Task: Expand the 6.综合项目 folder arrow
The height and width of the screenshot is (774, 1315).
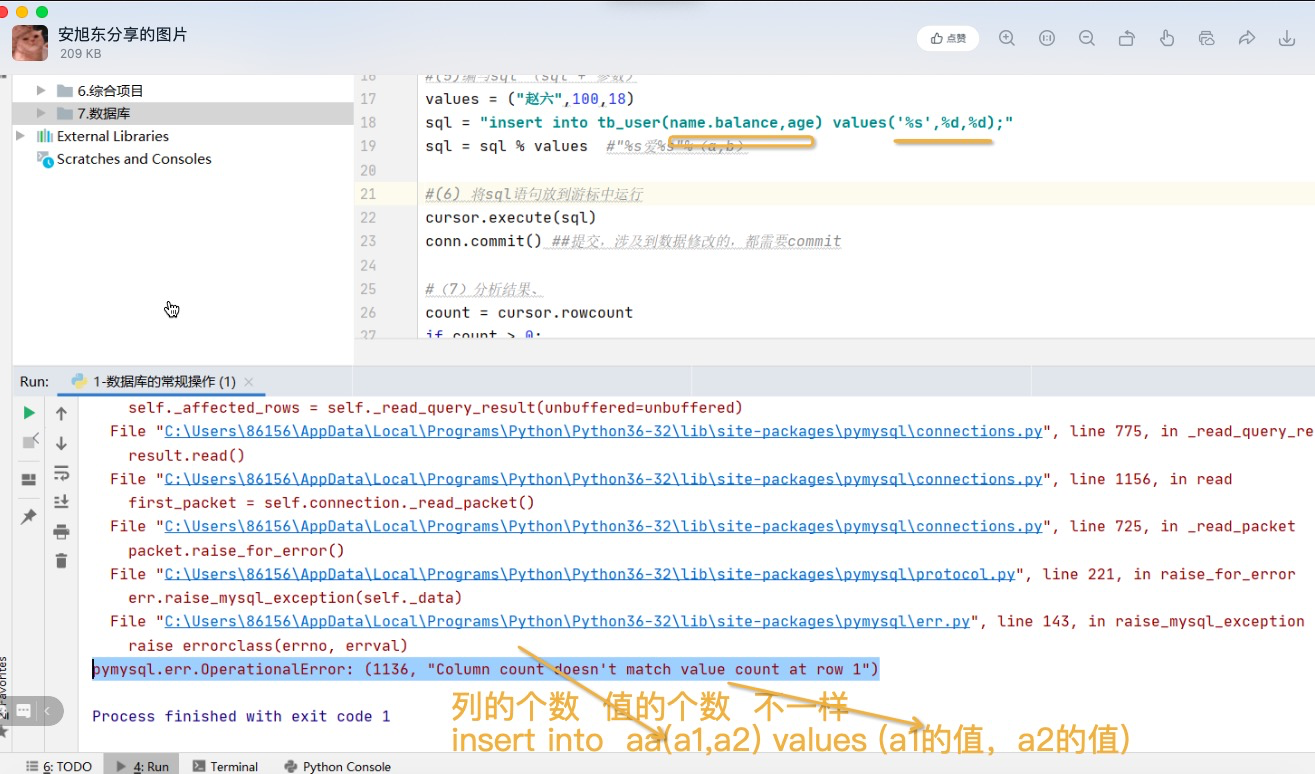Action: (41, 91)
